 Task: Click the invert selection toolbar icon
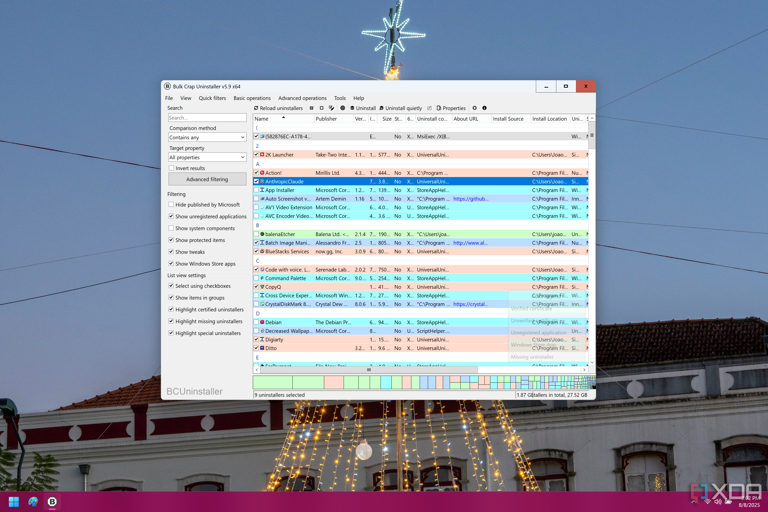(x=332, y=108)
